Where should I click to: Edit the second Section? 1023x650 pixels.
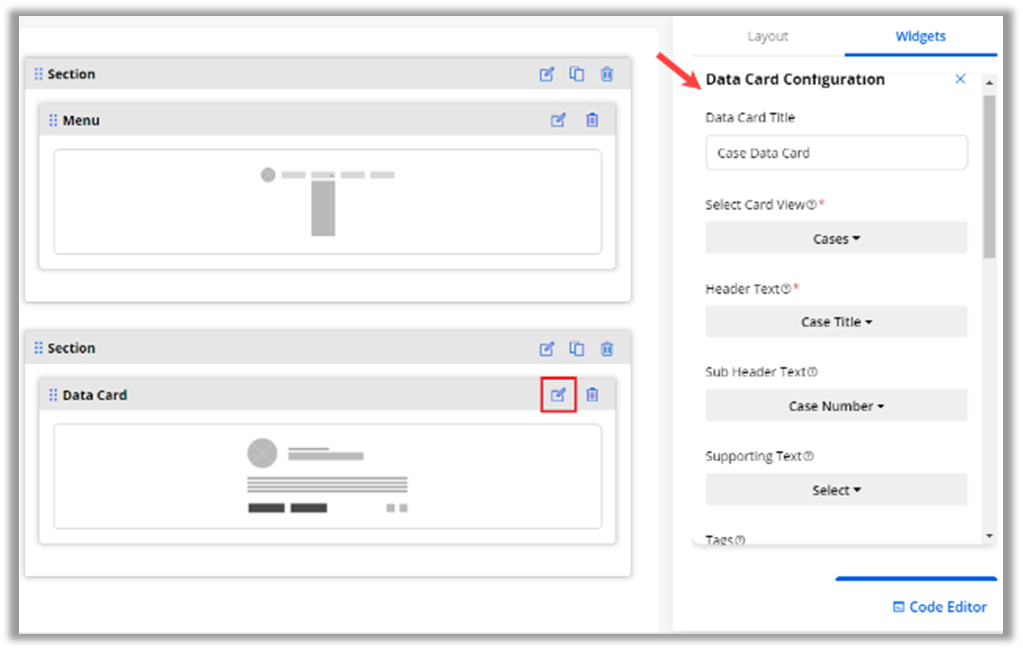[547, 349]
